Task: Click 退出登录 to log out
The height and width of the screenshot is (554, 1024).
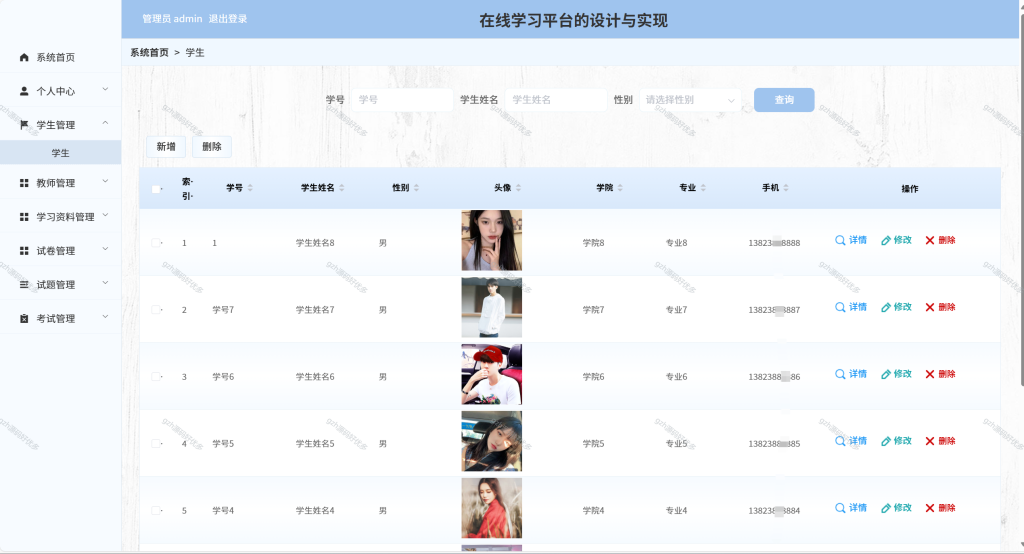Action: pos(228,19)
